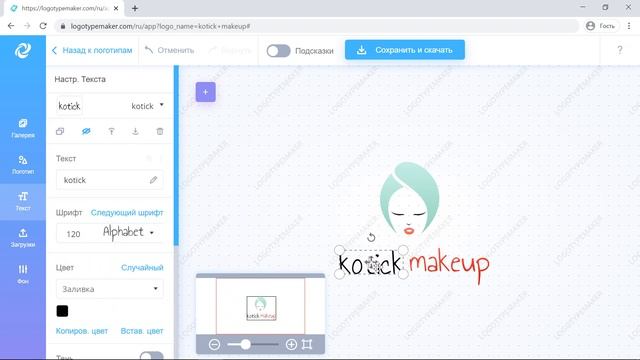Open the Uploads sidebar section

[x=23, y=238]
